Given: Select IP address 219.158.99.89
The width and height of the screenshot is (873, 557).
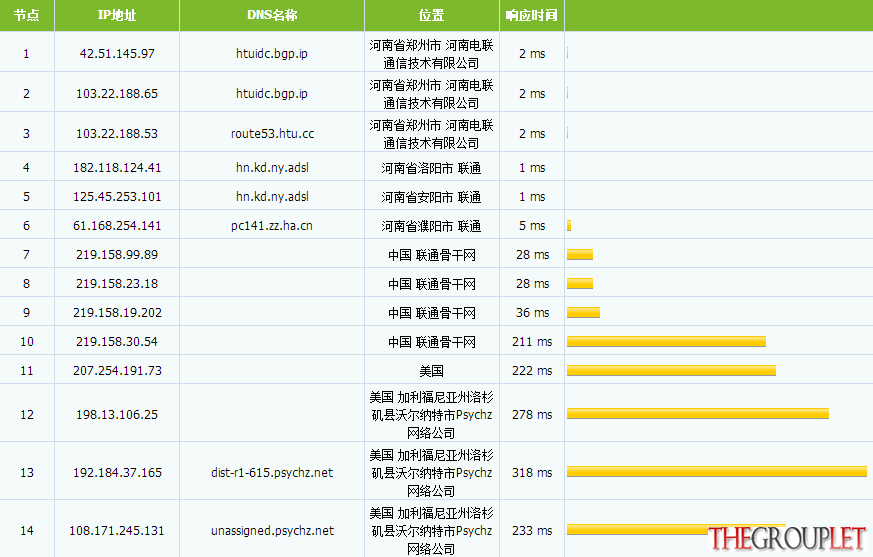Looking at the screenshot, I should coord(117,255).
